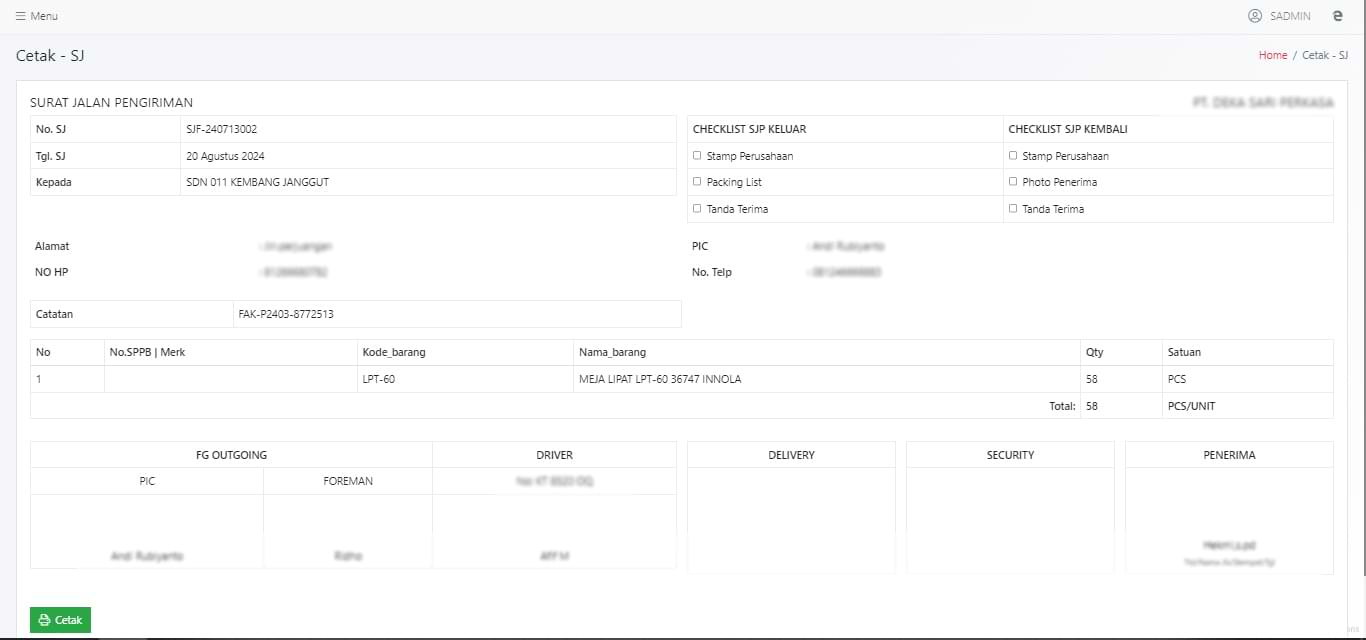1366x640 pixels.
Task: Open the hamburger Menu in top bar
Action: point(37,16)
